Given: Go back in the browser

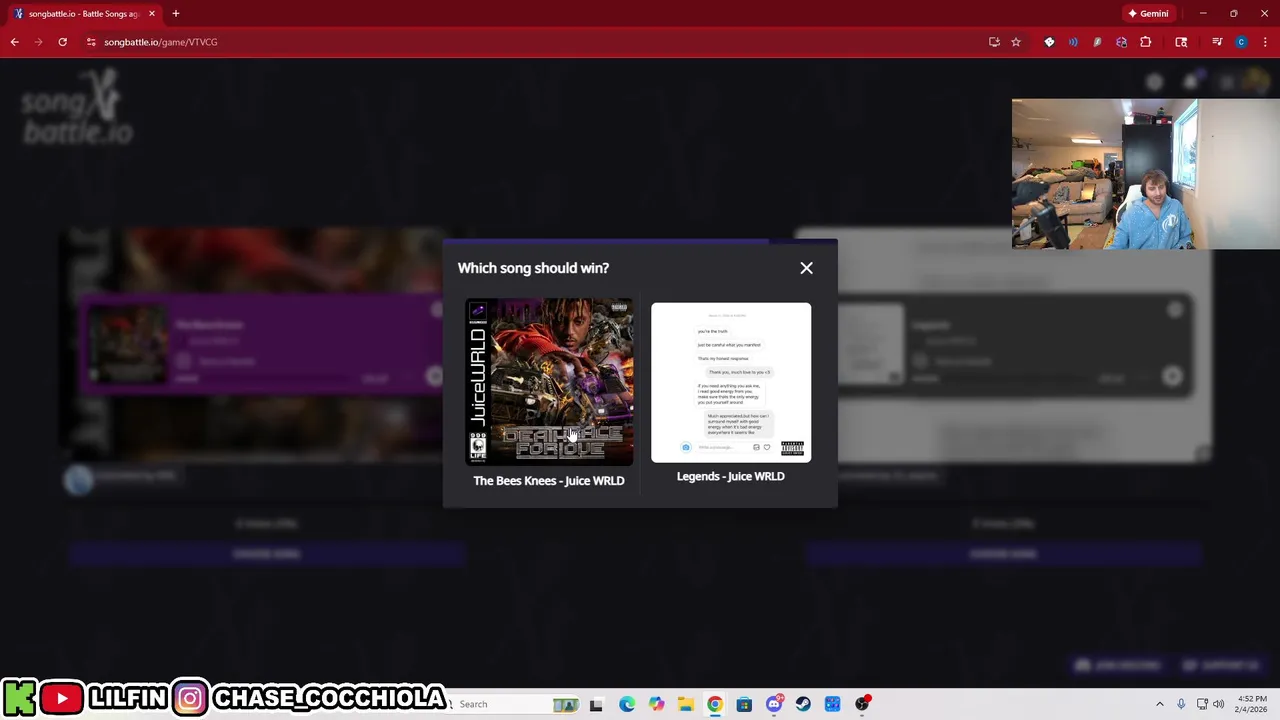Looking at the screenshot, I should [15, 42].
